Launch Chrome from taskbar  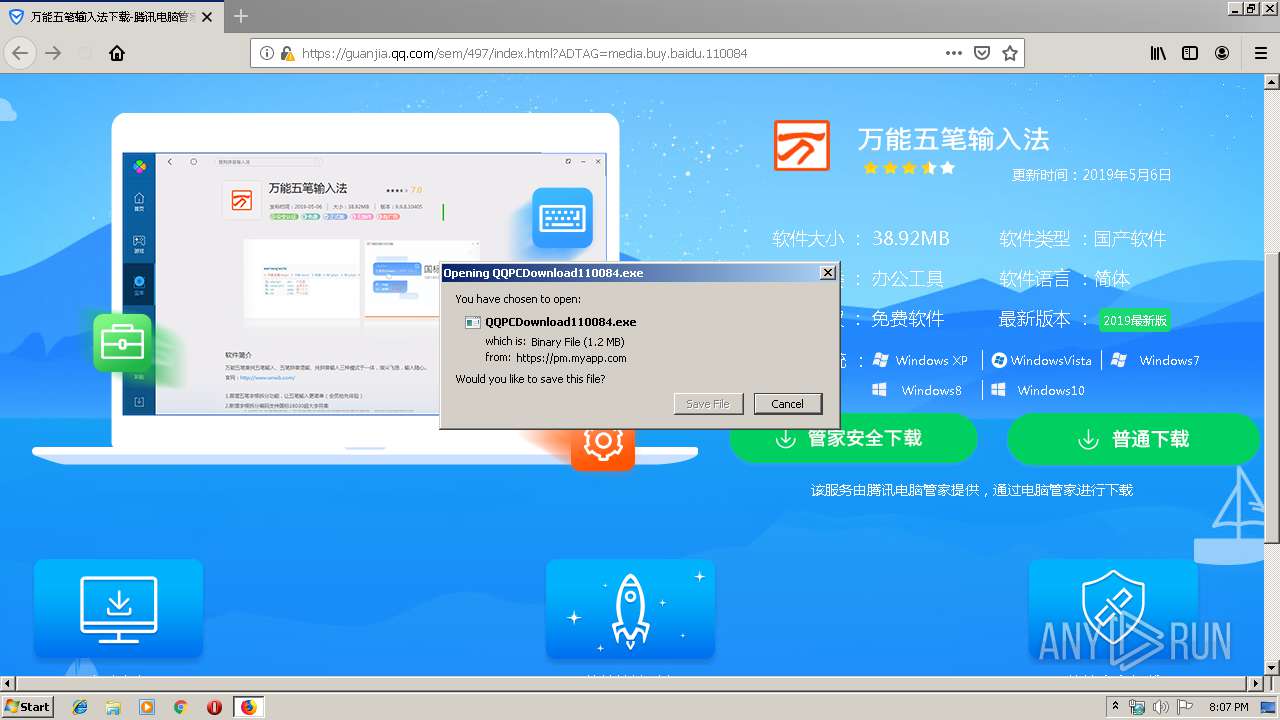coord(180,707)
